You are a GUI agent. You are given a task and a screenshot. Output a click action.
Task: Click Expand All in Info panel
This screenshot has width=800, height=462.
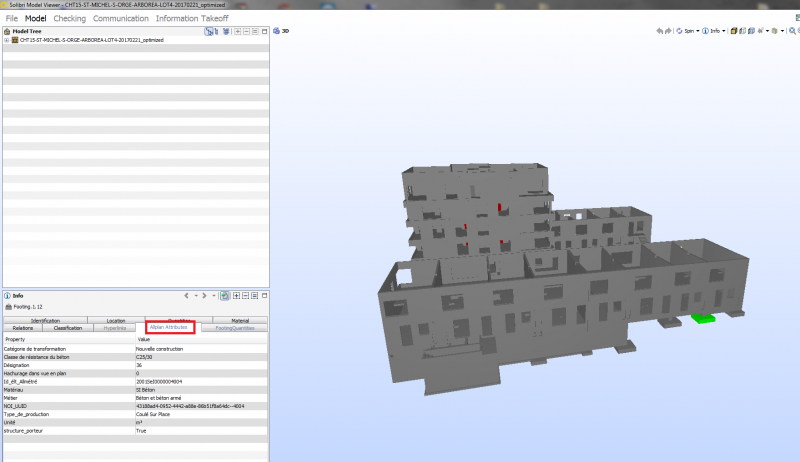236,296
